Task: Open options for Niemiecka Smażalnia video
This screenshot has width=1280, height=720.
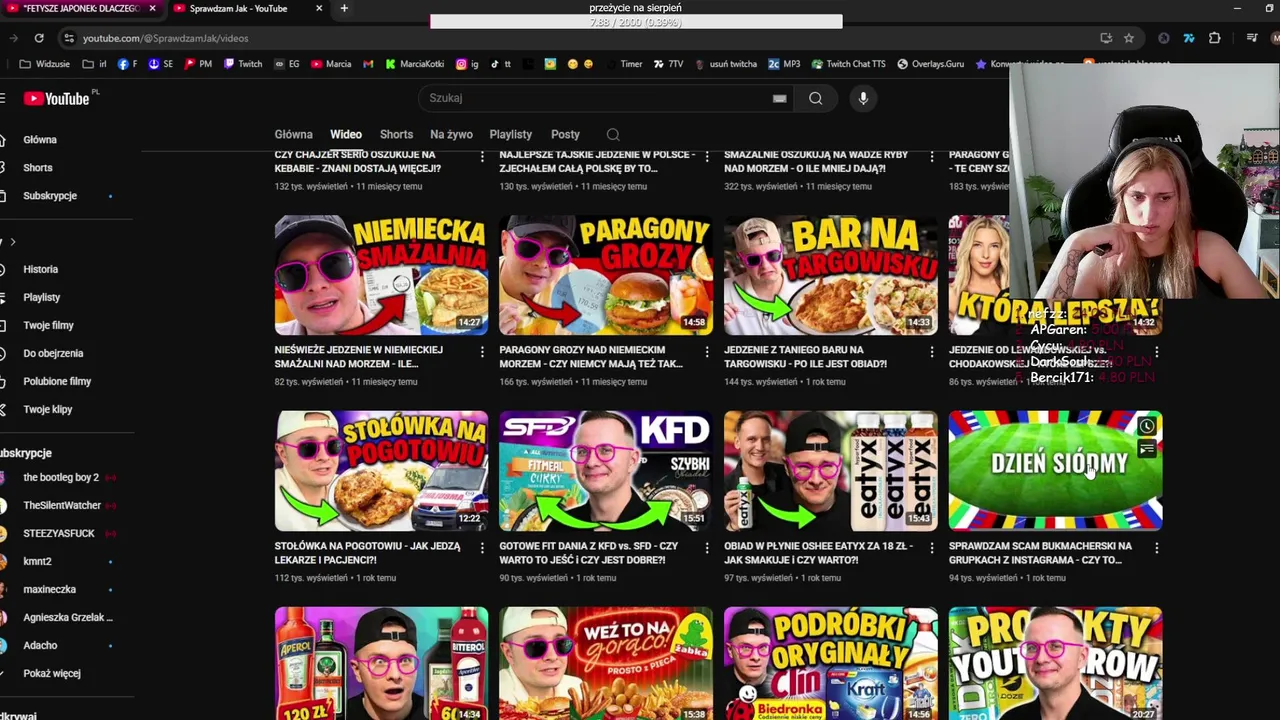Action: coord(482,352)
